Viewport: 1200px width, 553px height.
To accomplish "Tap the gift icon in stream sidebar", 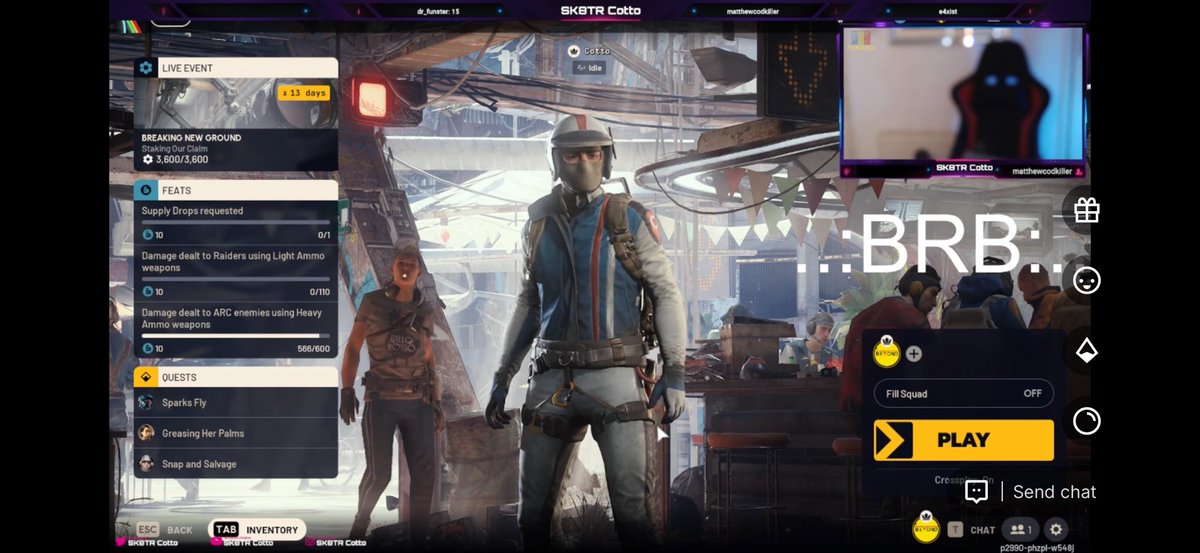I will (1086, 210).
